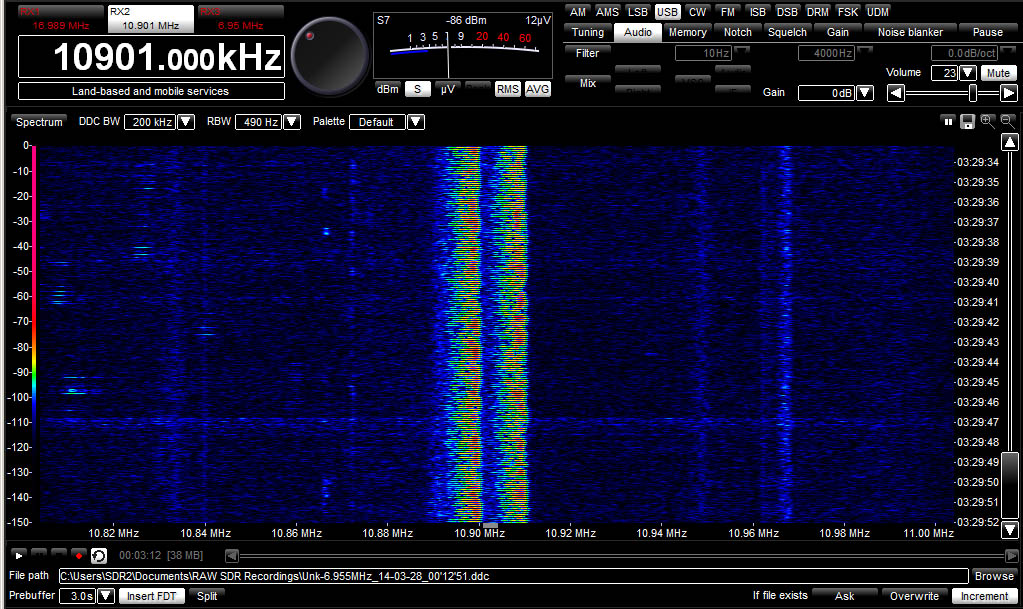Open the Palette dropdown
This screenshot has width=1023, height=609.
point(416,122)
